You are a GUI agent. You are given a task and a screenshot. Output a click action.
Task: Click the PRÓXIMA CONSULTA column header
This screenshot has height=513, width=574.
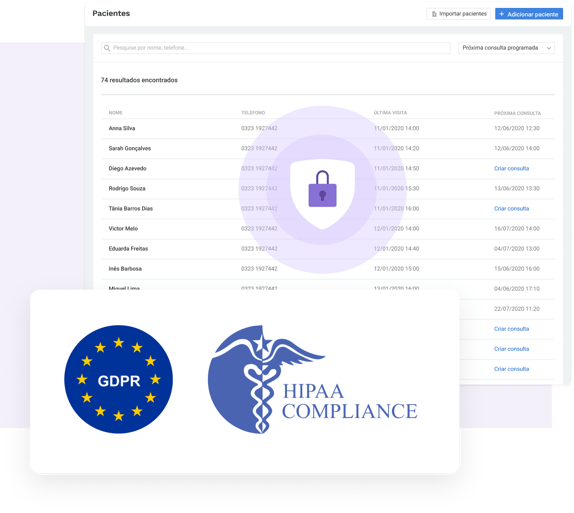517,113
